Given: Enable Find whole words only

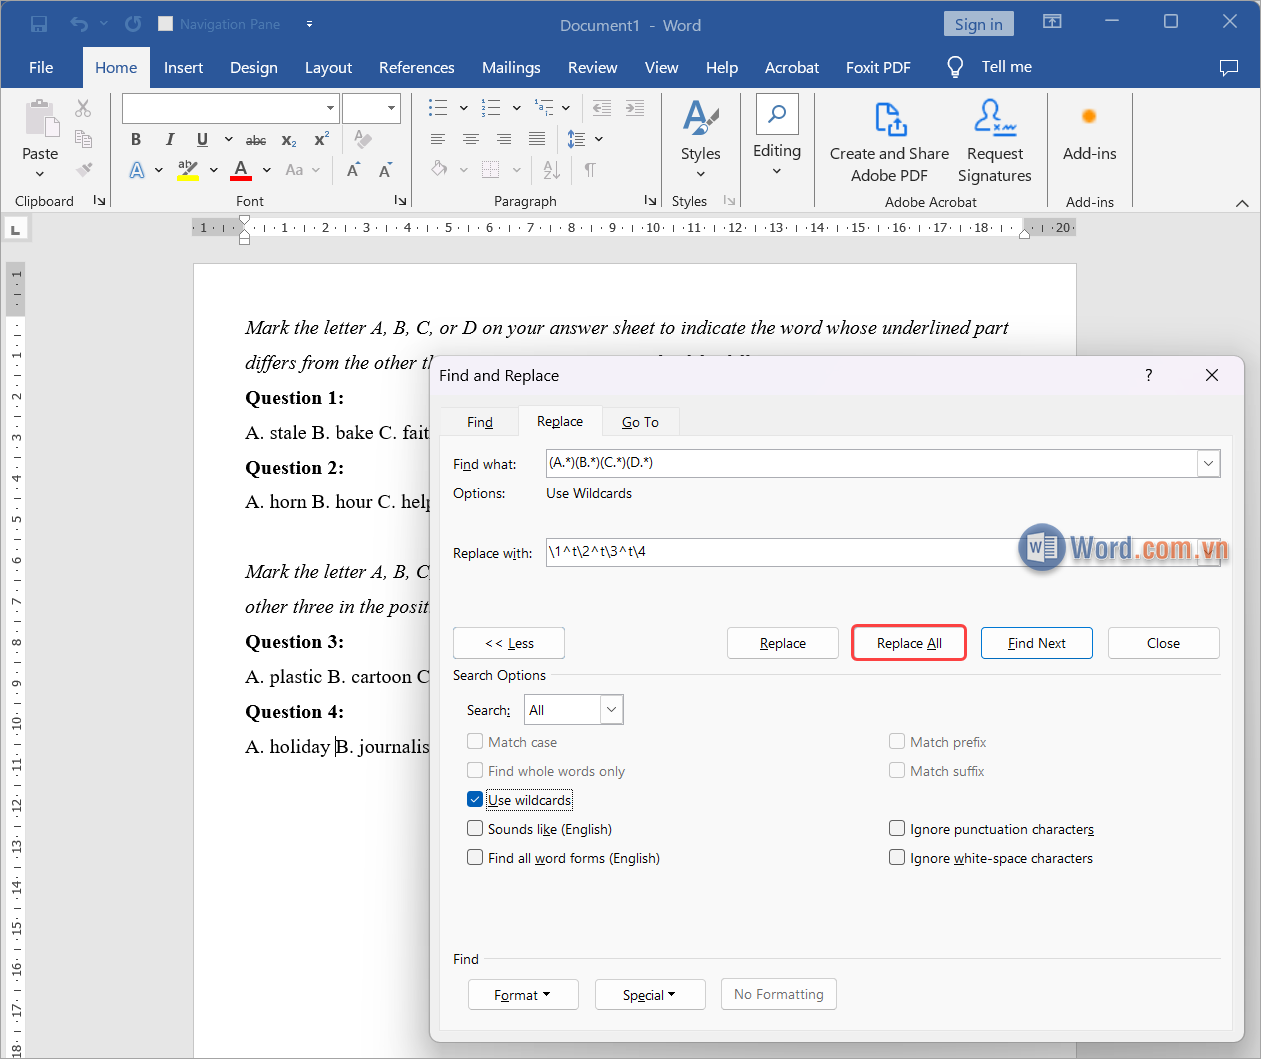Looking at the screenshot, I should click(475, 771).
